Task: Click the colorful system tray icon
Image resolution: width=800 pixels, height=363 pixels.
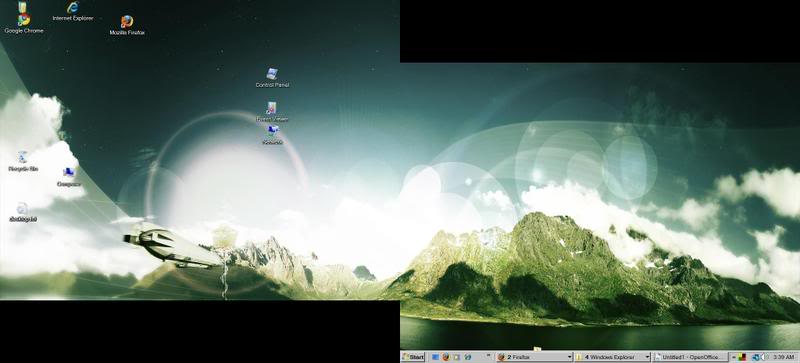Action: point(742,357)
